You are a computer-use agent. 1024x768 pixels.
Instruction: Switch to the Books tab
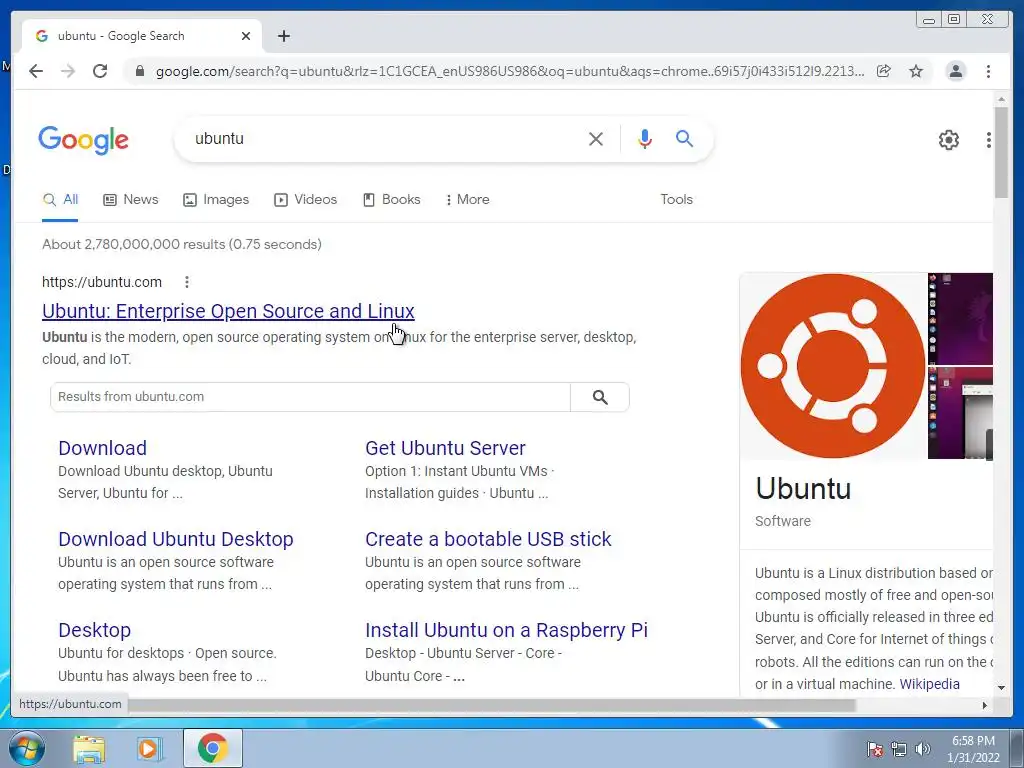(392, 200)
